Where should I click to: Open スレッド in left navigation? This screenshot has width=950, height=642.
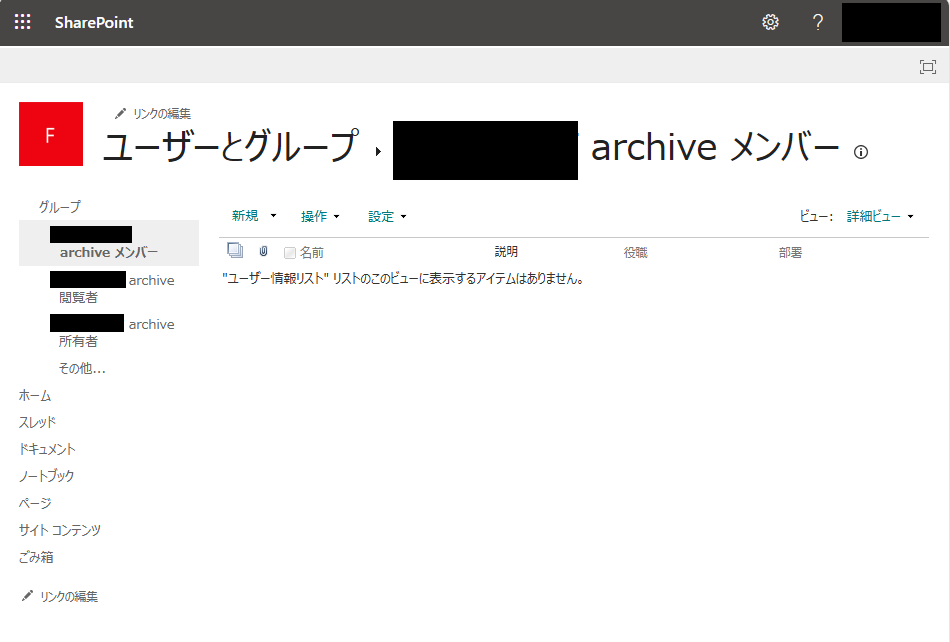tap(37, 422)
